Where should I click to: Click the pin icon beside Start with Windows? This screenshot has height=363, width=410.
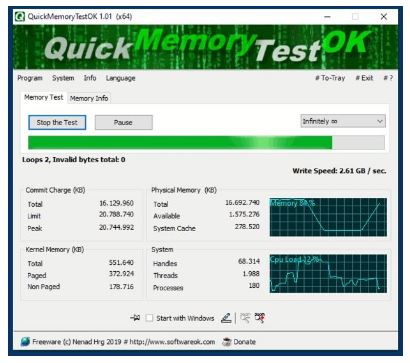[x=135, y=318]
